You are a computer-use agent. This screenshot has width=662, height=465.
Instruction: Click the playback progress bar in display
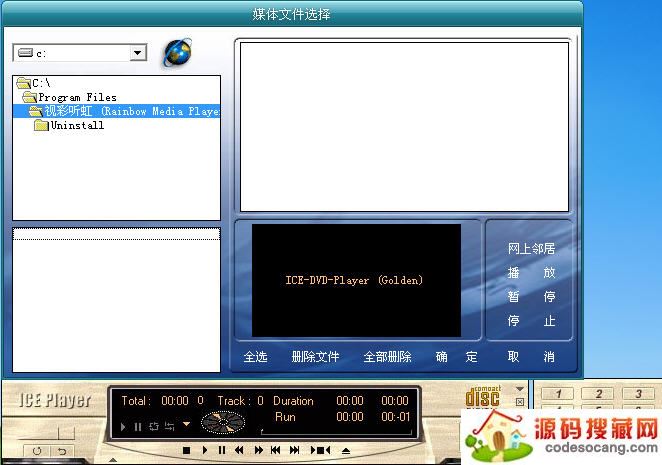pyautogui.click(x=336, y=432)
